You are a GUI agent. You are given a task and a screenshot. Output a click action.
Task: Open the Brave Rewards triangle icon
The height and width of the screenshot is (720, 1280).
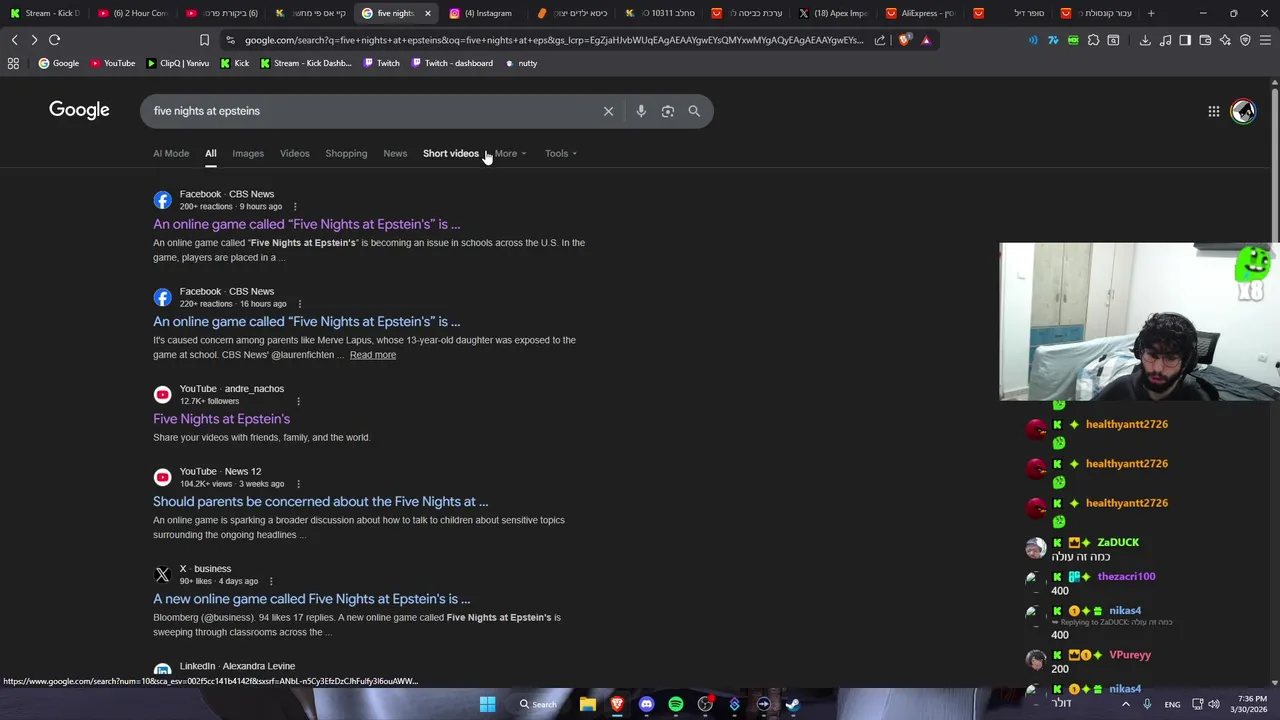pyautogui.click(x=926, y=40)
